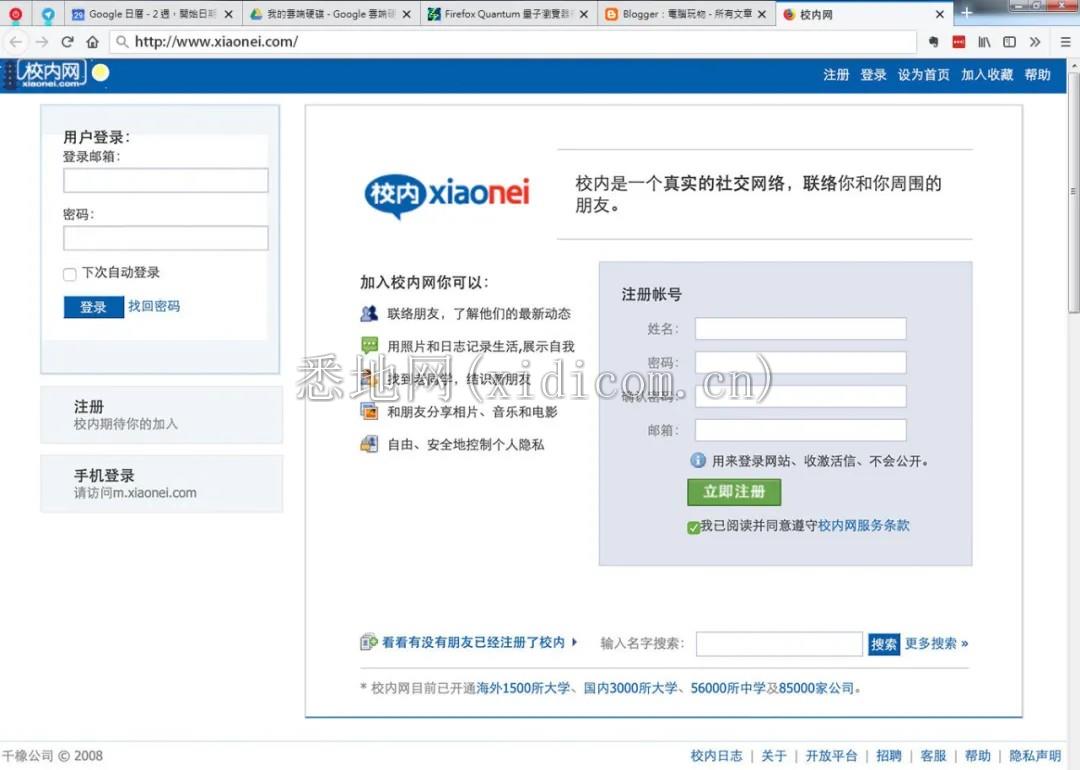Focus the 输入名字搜索 input box
The image size is (1080, 770).
tap(779, 644)
